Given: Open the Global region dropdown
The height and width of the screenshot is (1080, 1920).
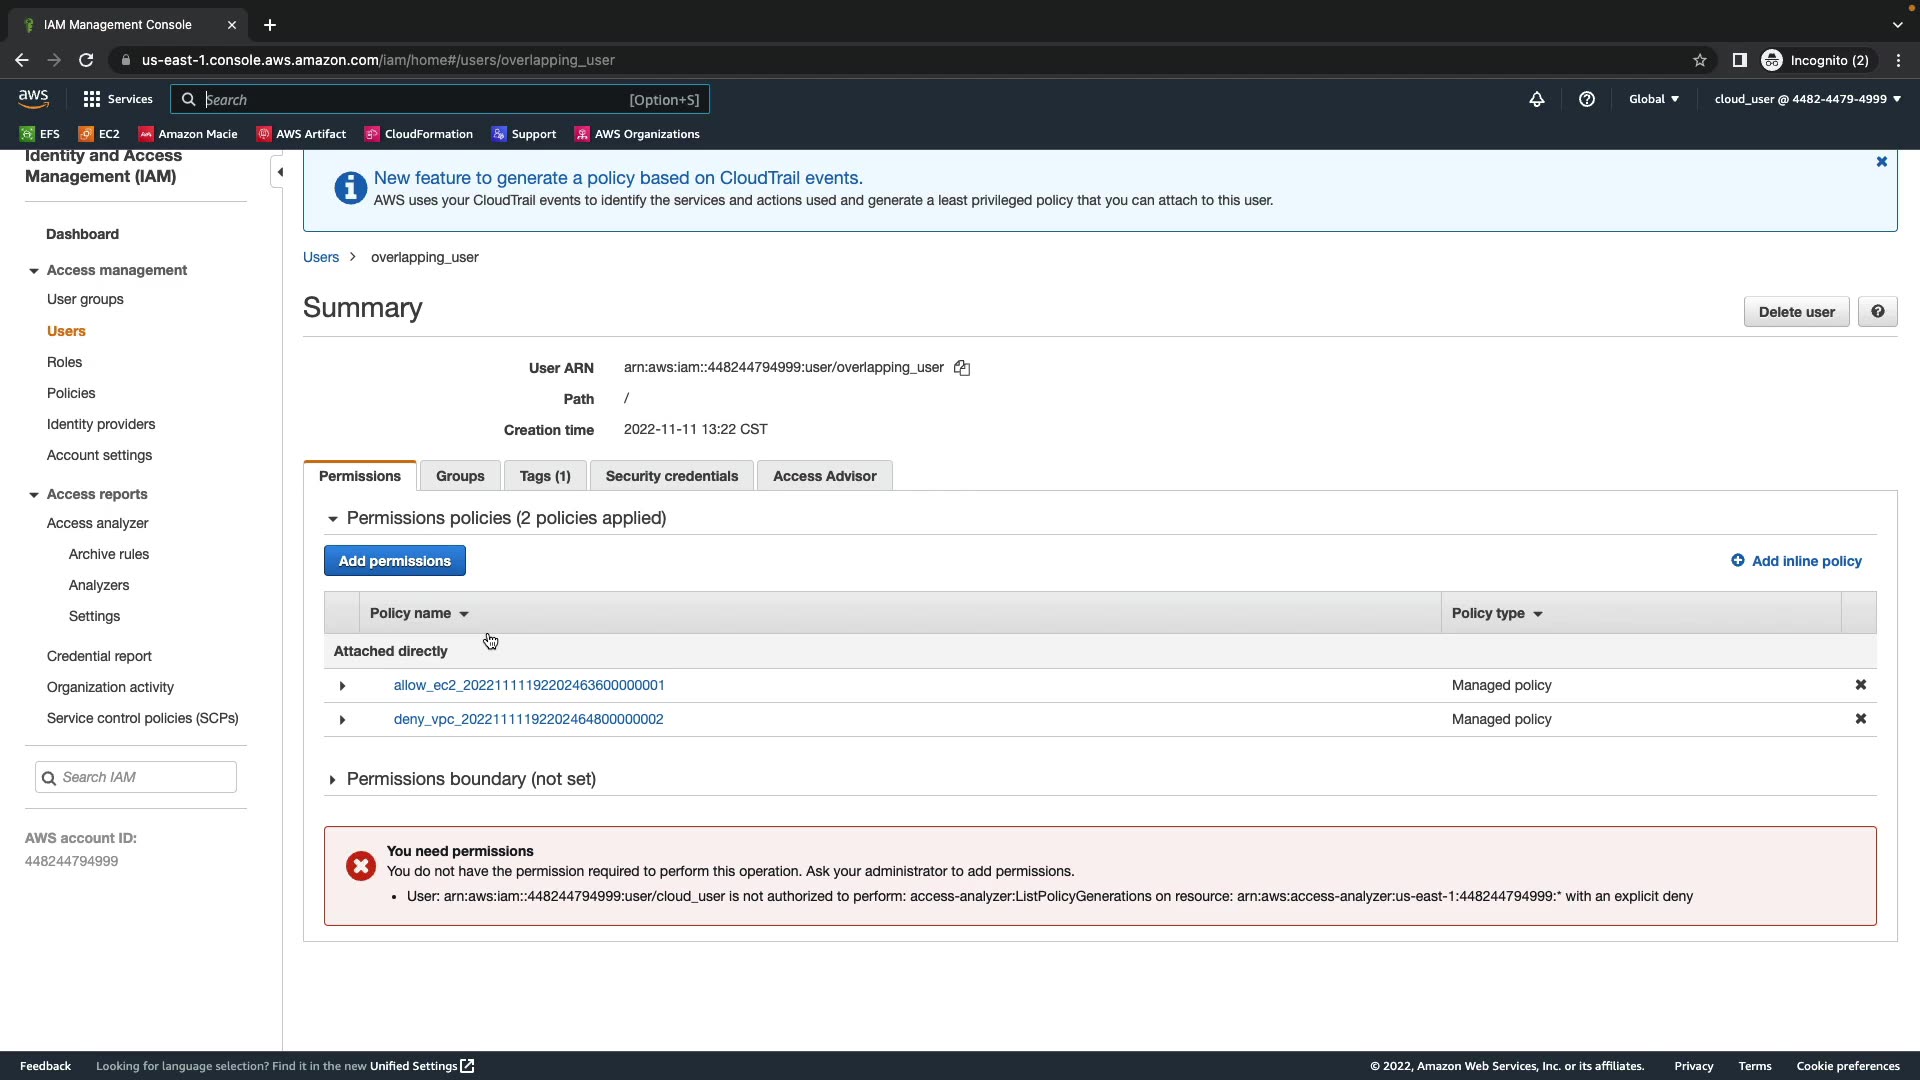Looking at the screenshot, I should (x=1653, y=99).
